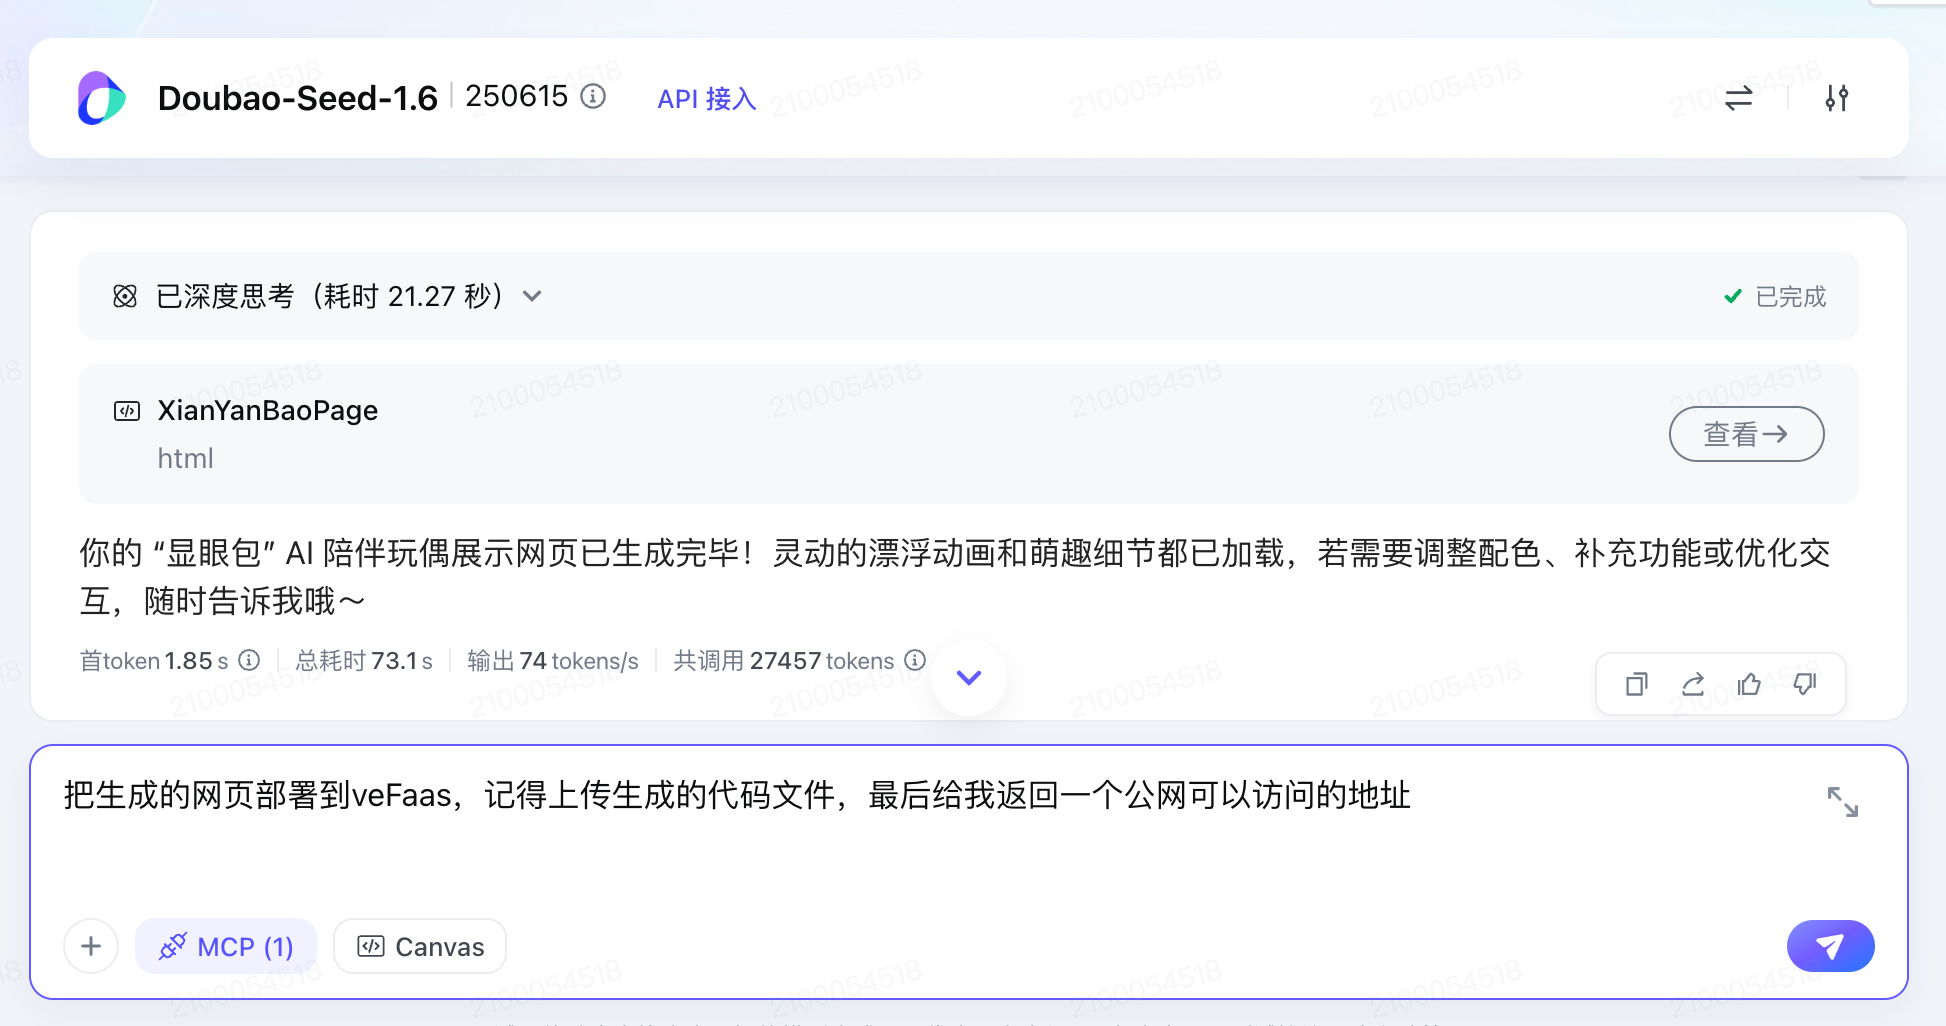Click the XianYanBaoPage canvas code icon

tap(127, 411)
